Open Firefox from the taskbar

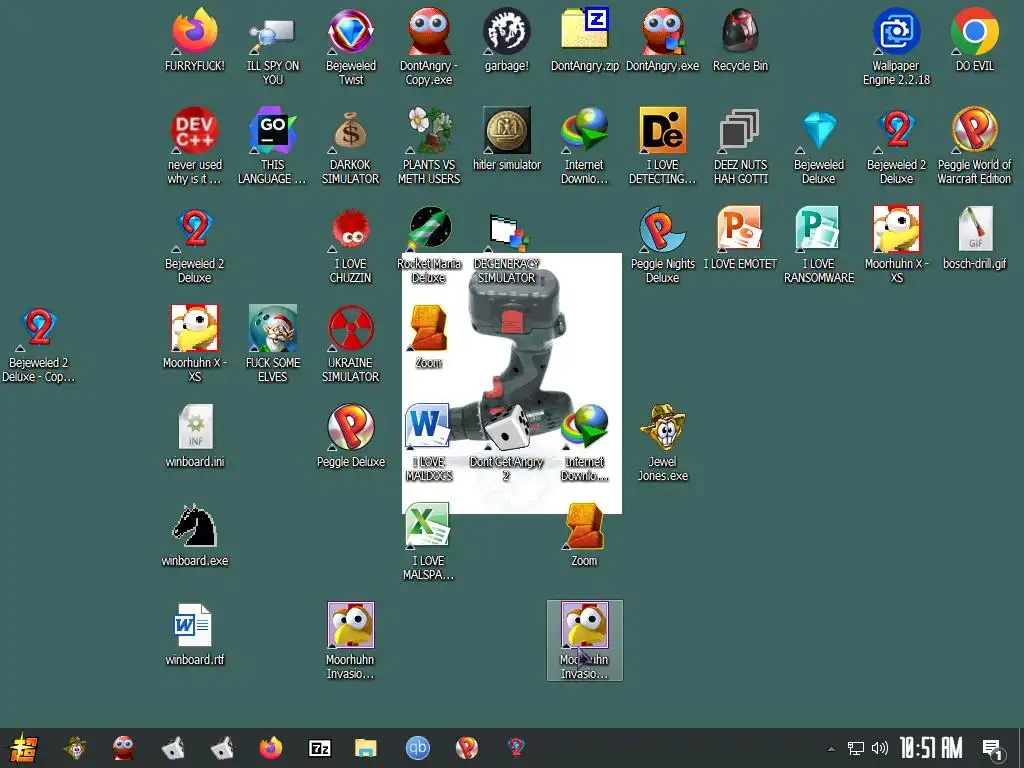coord(271,748)
